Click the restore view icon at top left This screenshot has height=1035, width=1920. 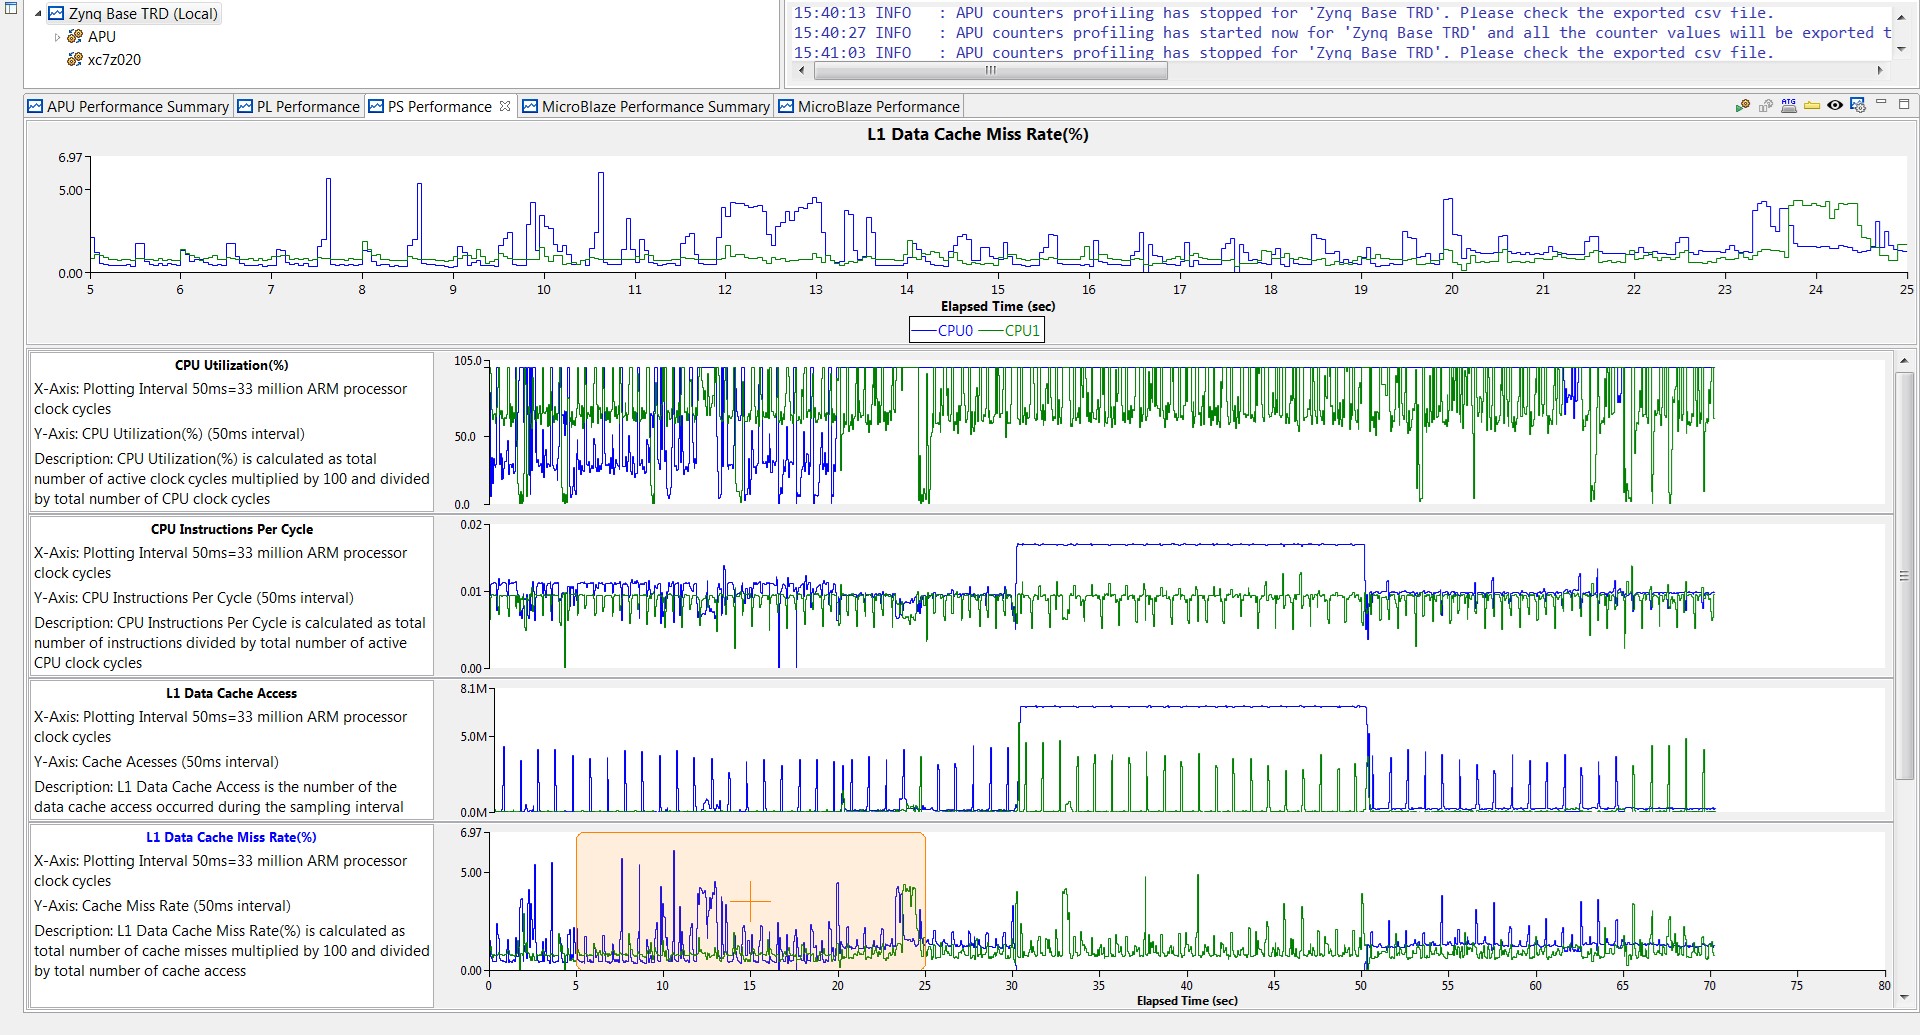11,8
